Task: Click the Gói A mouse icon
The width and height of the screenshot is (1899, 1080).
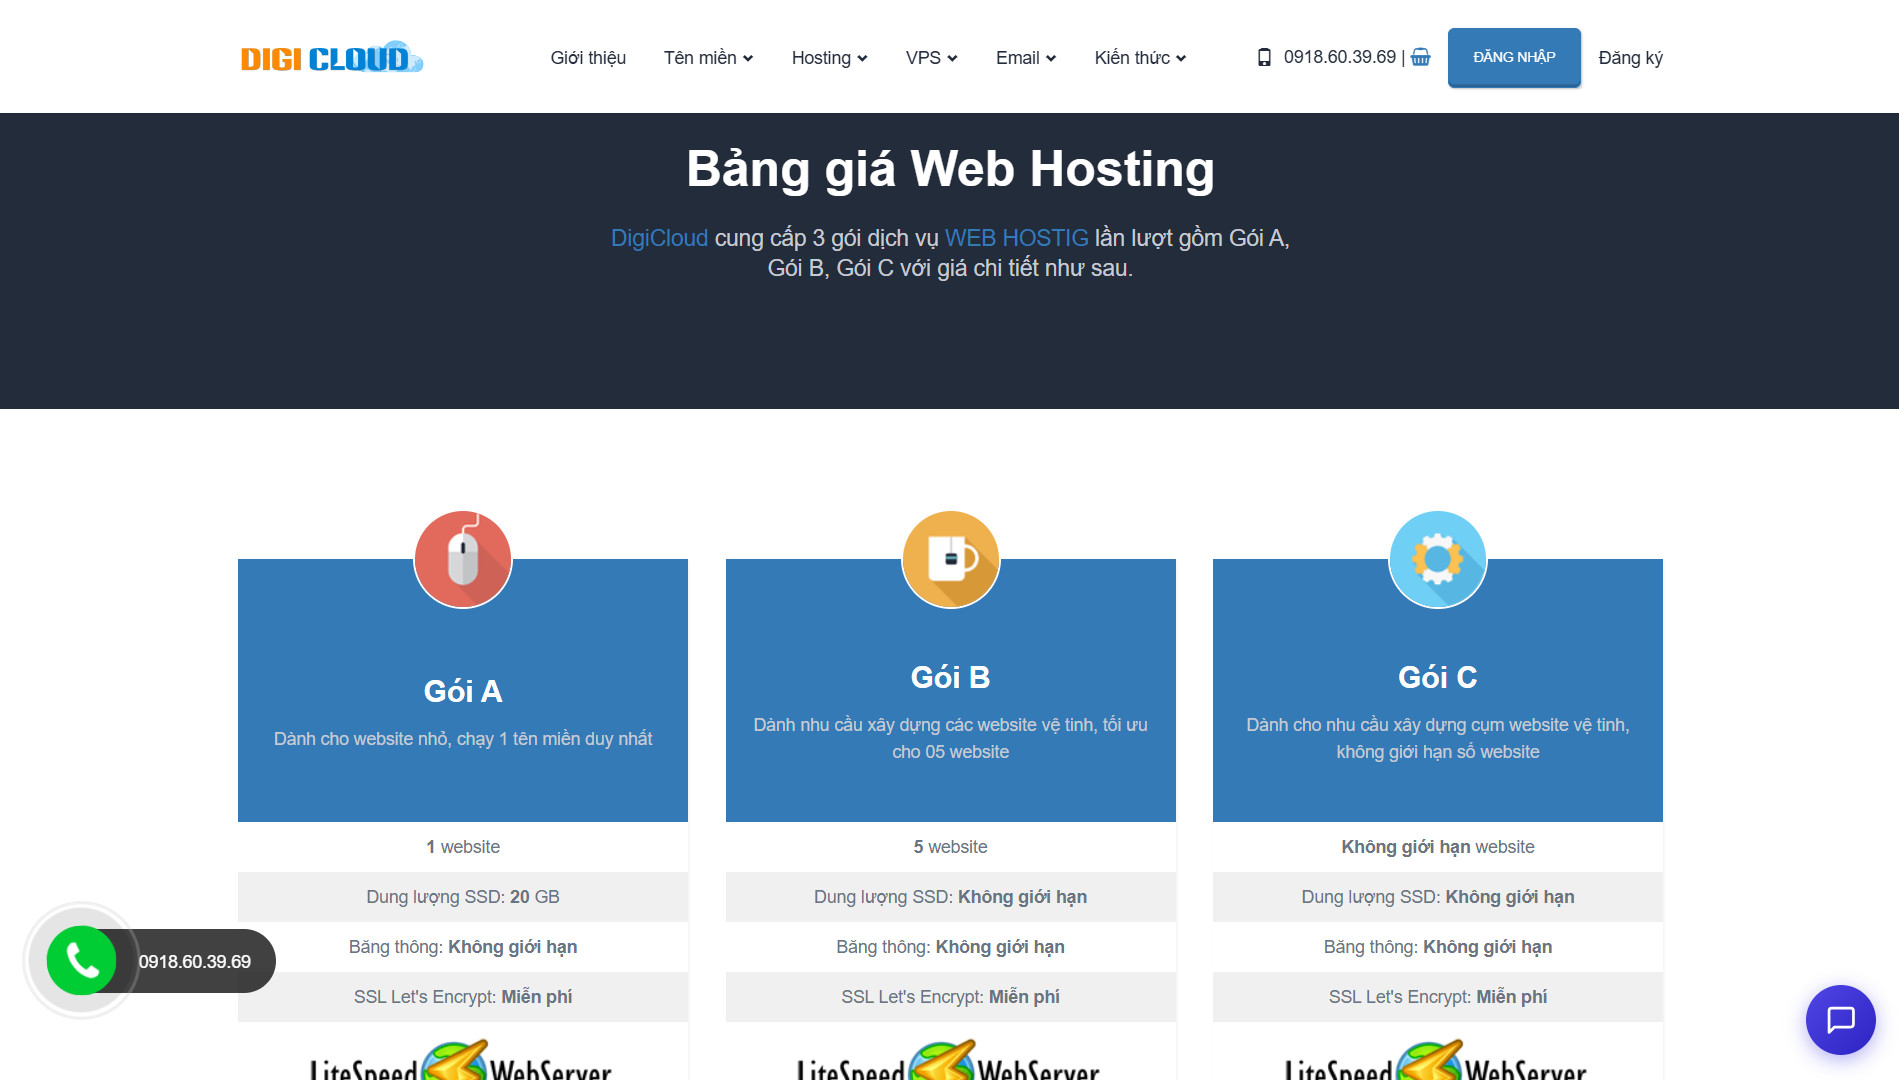Action: [x=463, y=559]
